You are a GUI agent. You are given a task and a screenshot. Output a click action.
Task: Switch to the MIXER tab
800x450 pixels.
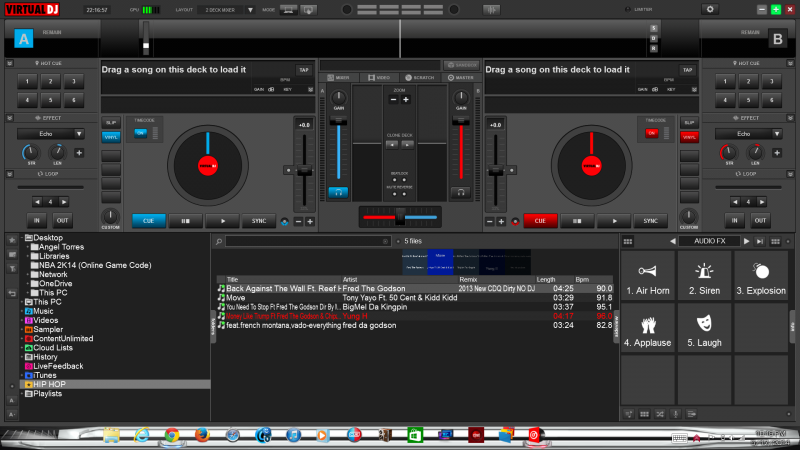pyautogui.click(x=338, y=78)
